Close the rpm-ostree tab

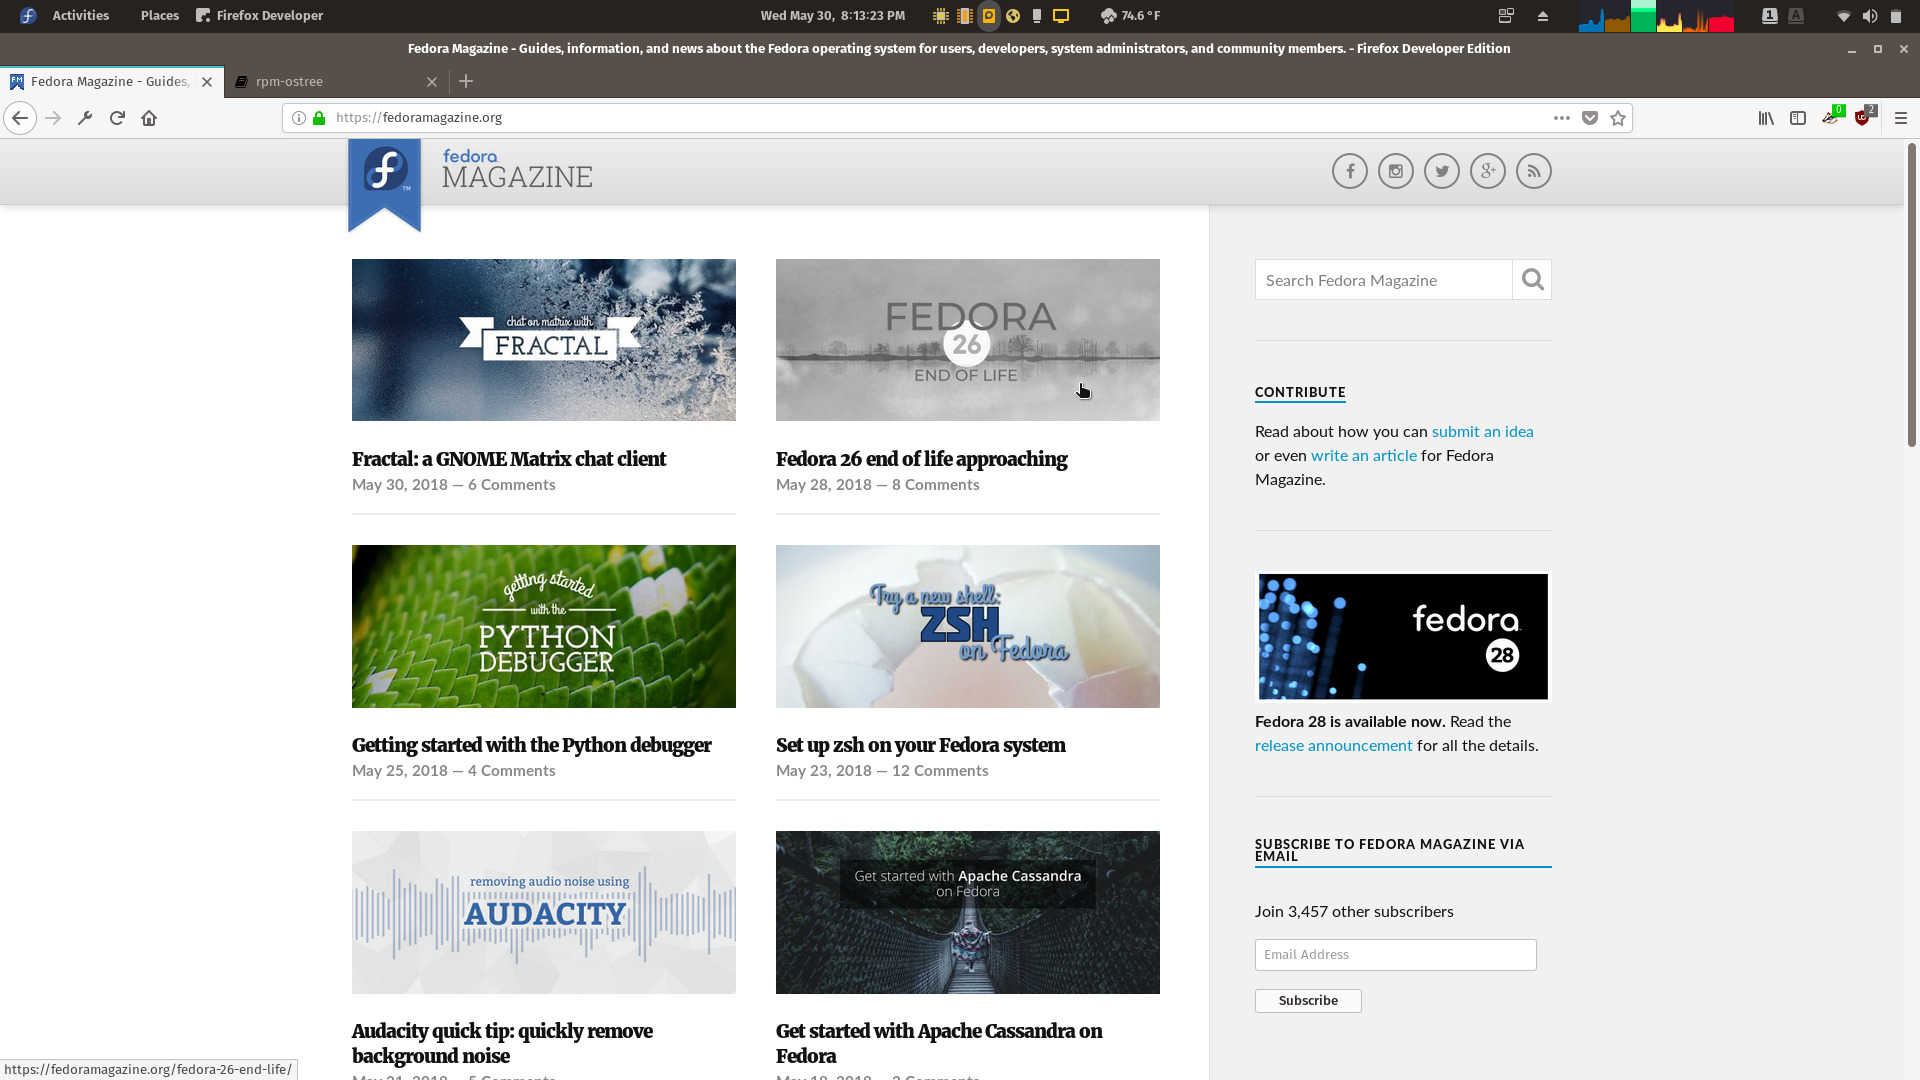432,82
